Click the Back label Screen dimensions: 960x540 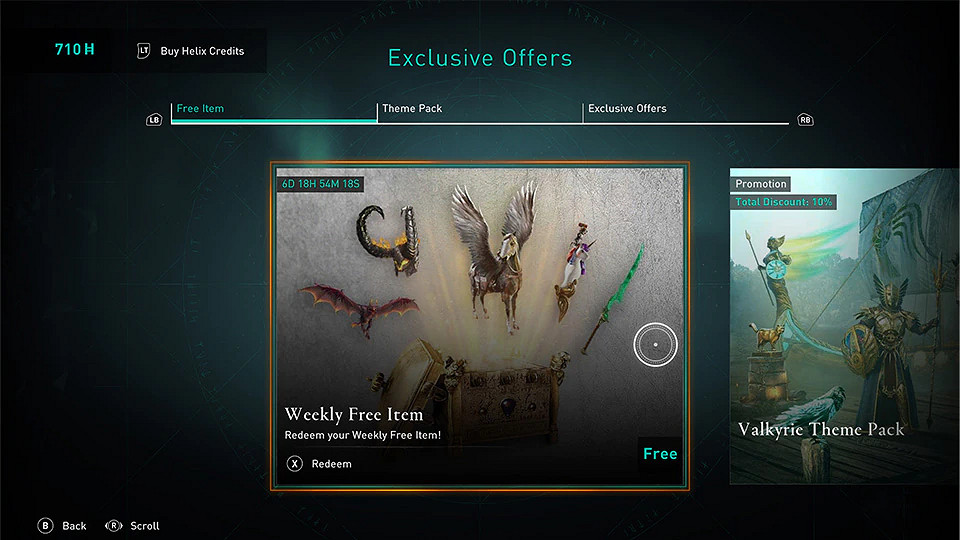click(x=74, y=526)
